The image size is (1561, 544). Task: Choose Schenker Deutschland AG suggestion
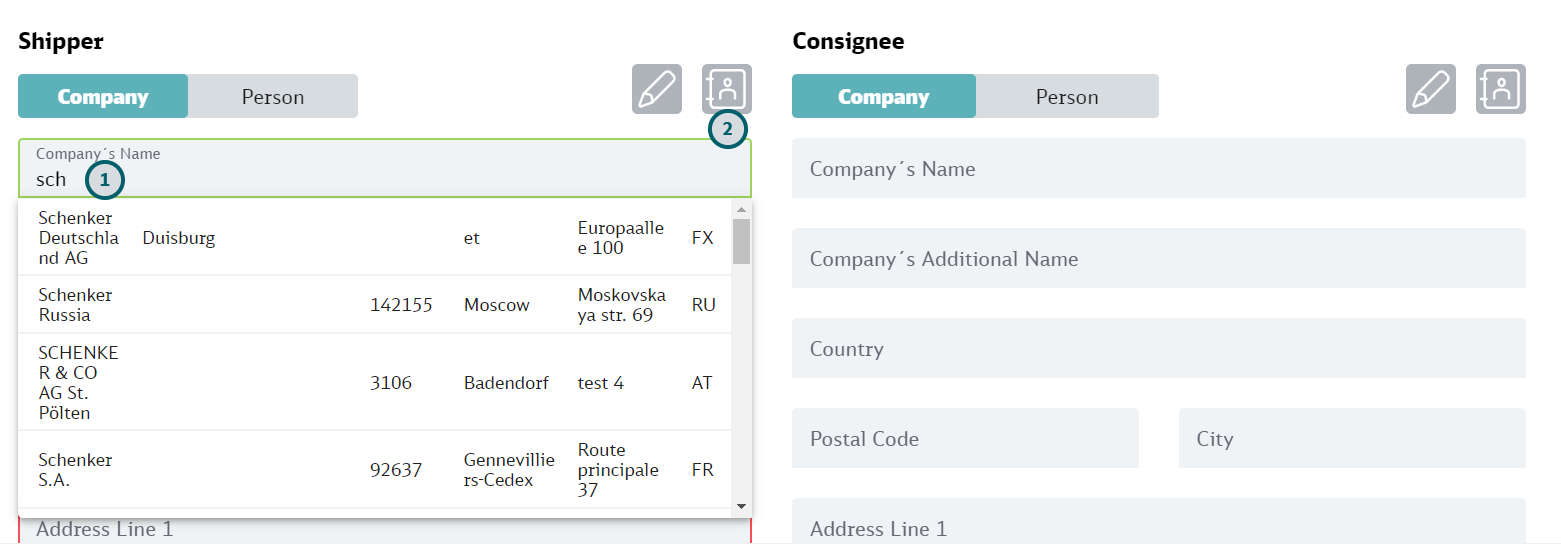(x=376, y=238)
